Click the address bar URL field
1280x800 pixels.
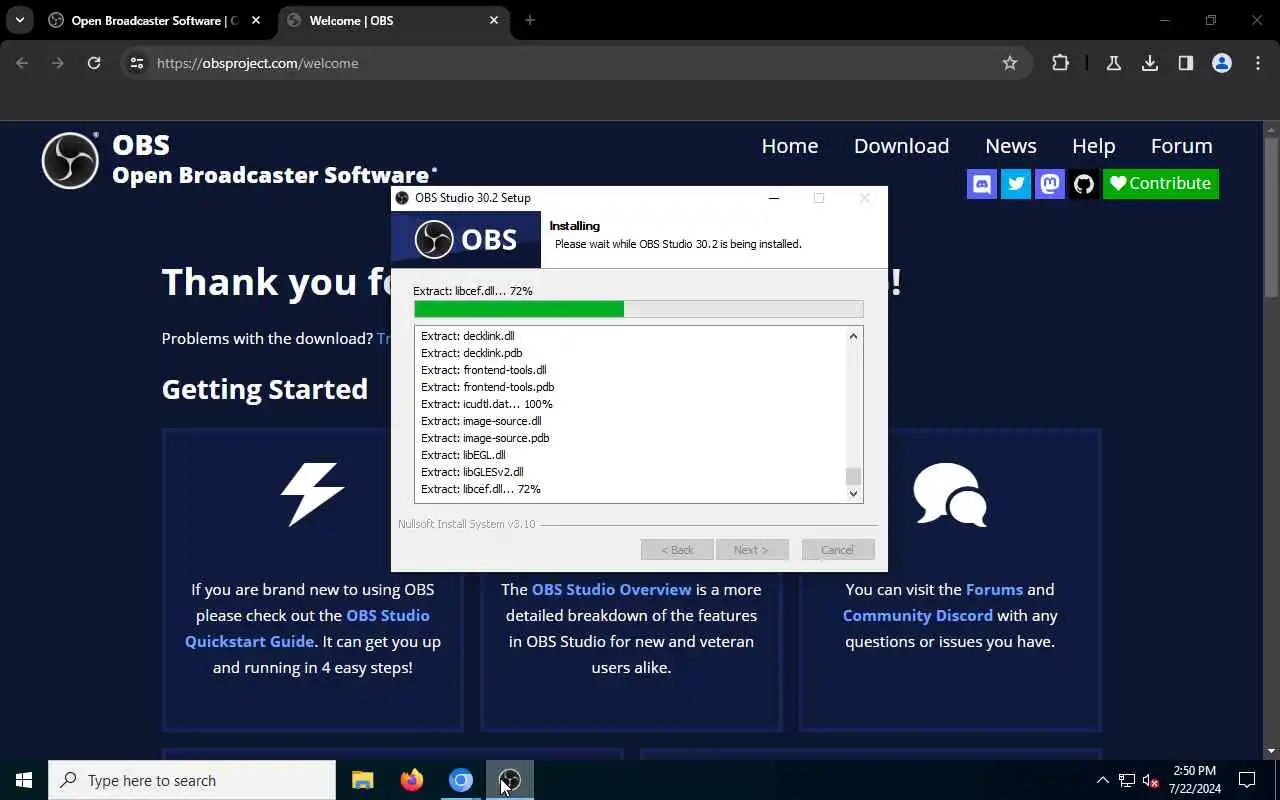tap(575, 63)
